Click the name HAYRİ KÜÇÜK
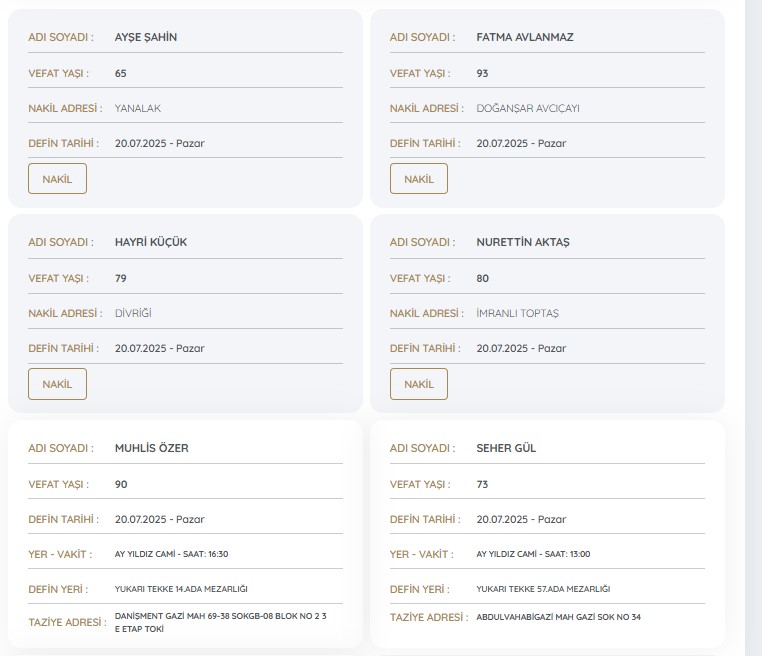762x656 pixels. [151, 243]
